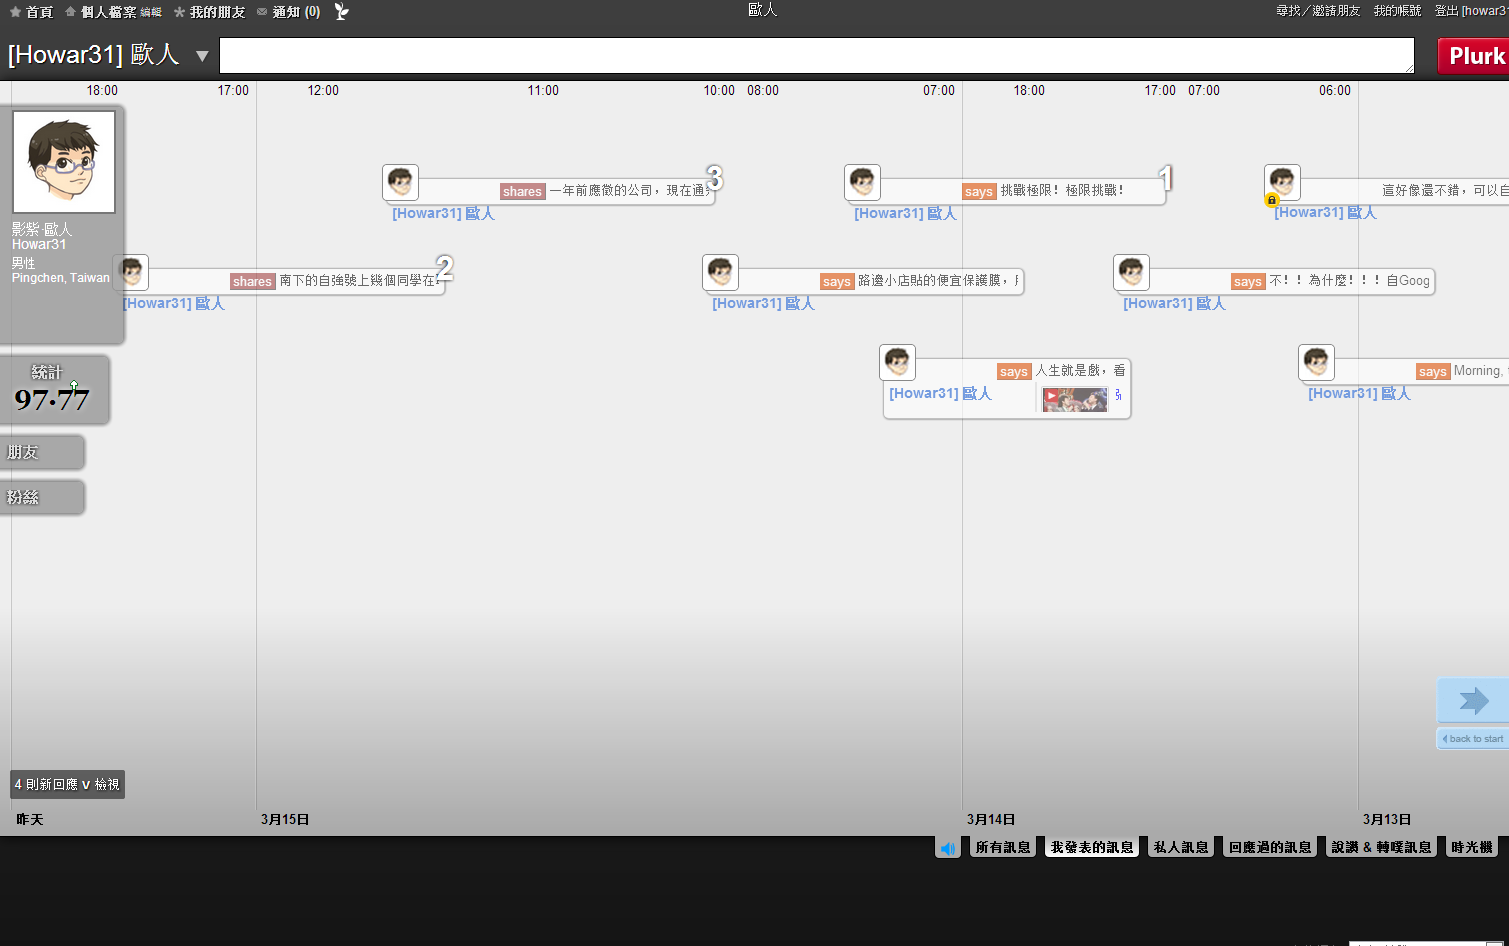Switch to the 私人訊息 tab

tap(1181, 848)
